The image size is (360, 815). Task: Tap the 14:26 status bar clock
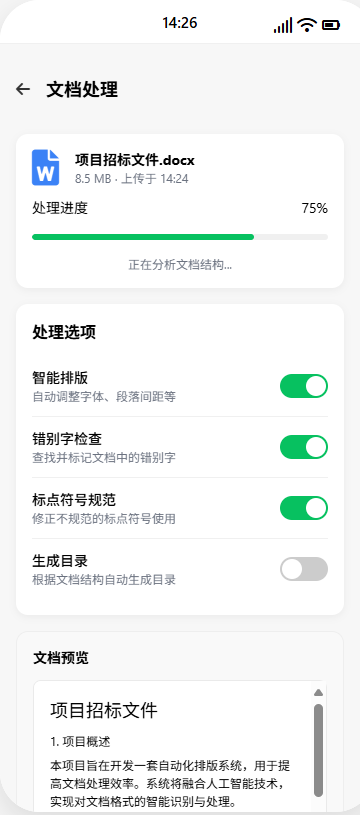[x=180, y=23]
